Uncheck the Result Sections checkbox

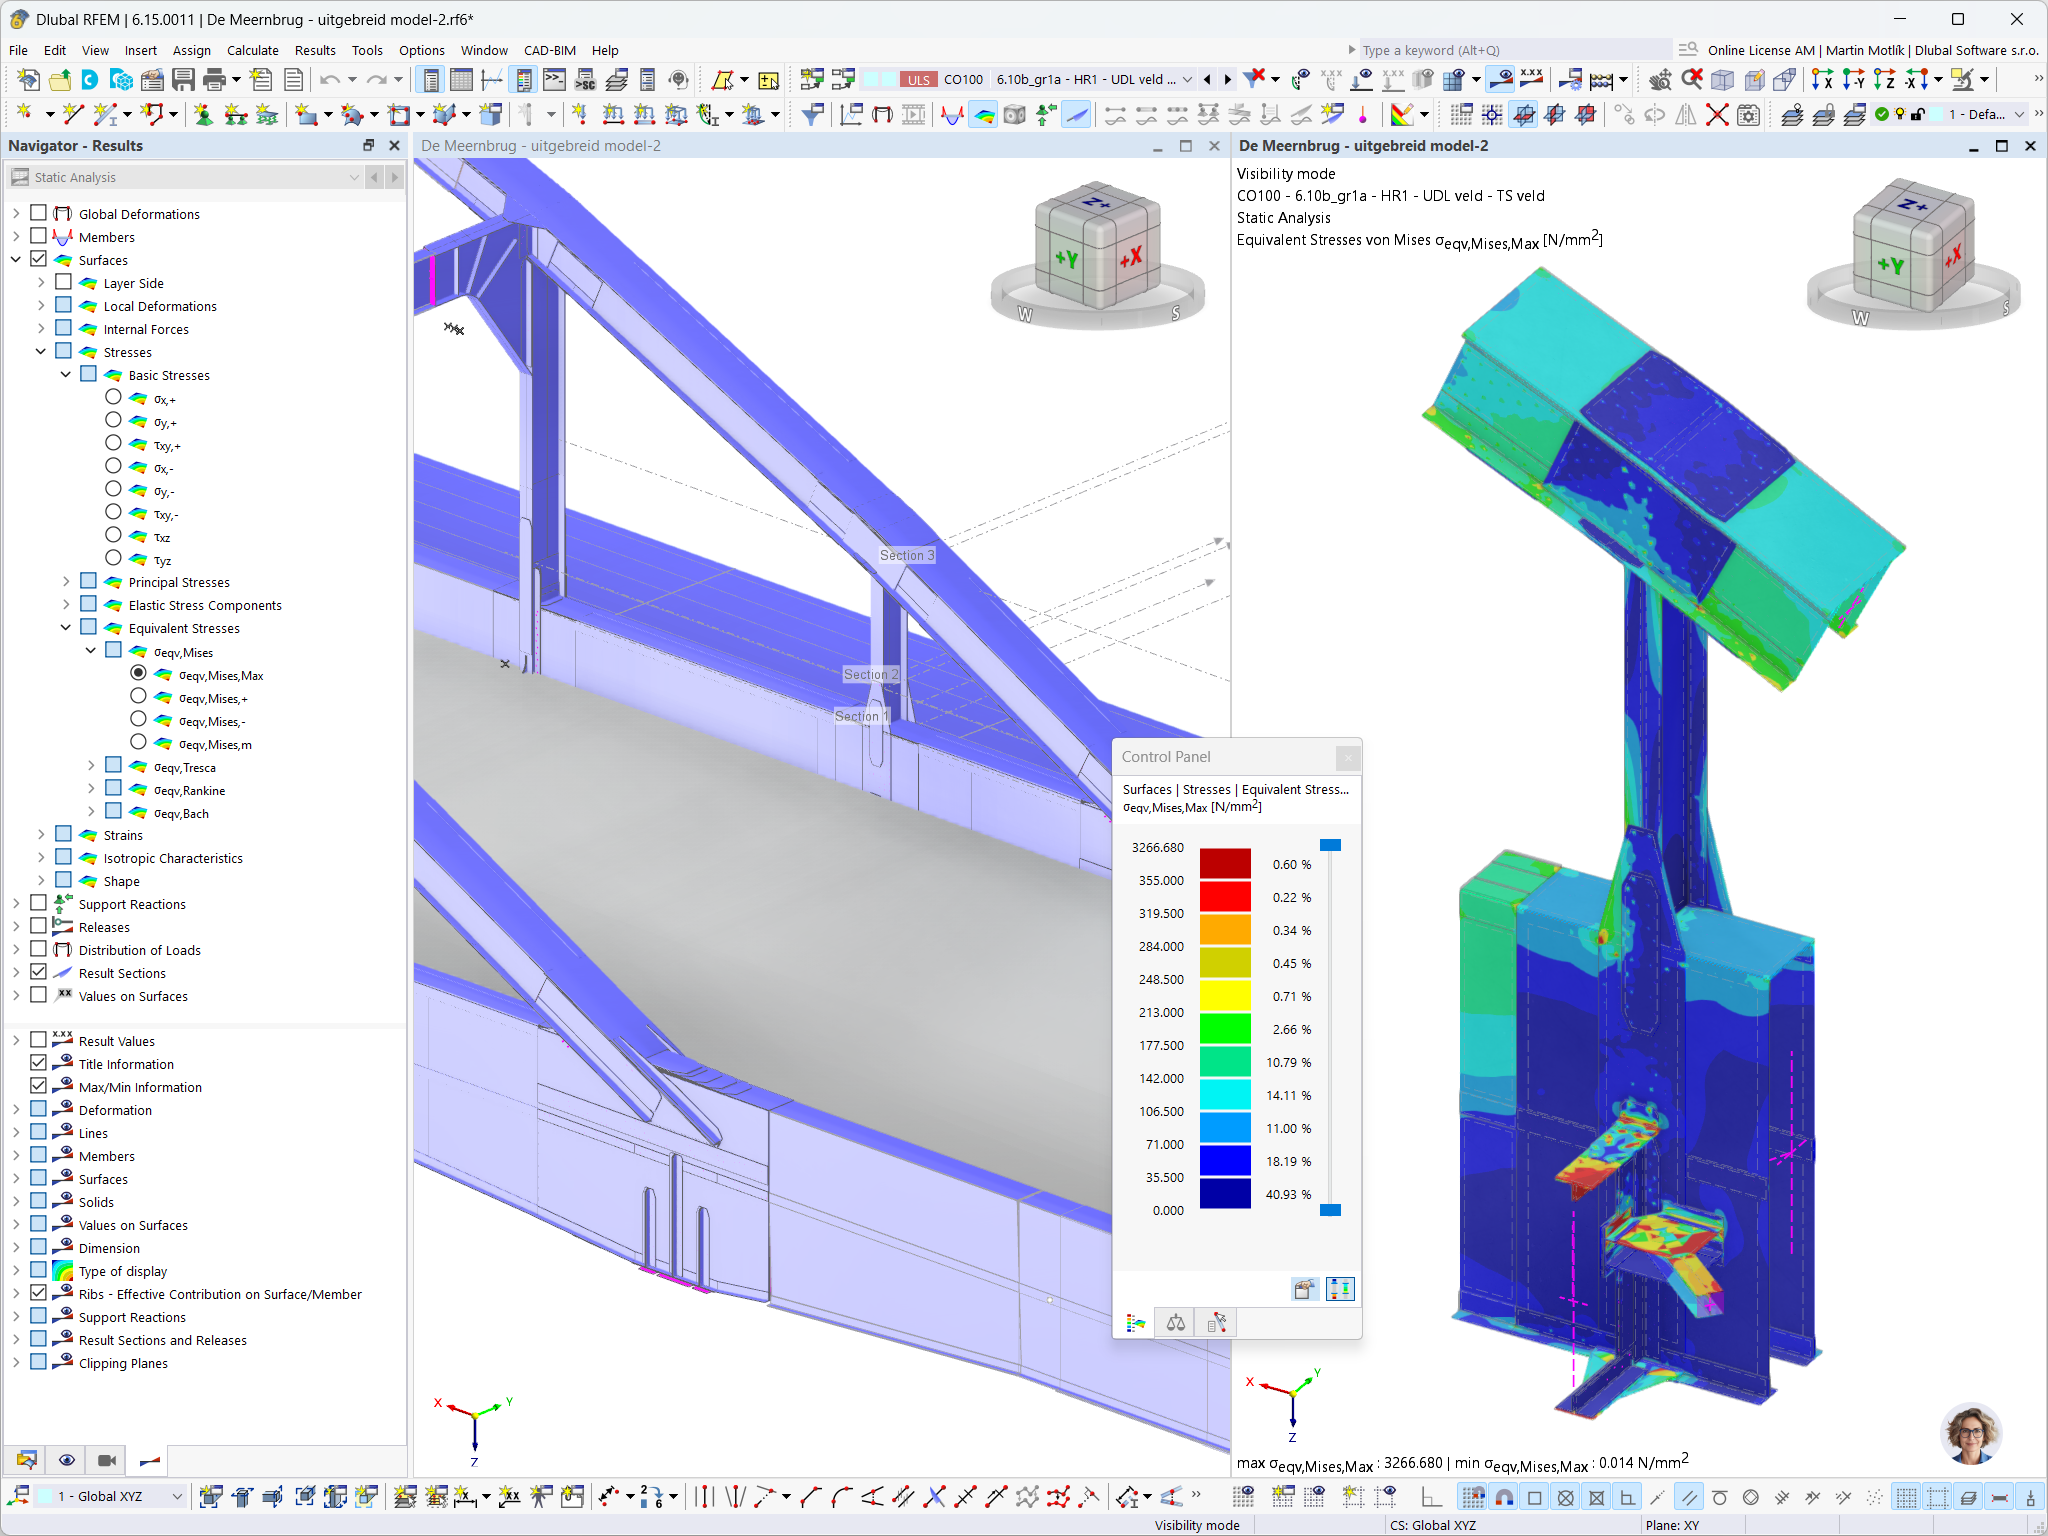[x=39, y=973]
